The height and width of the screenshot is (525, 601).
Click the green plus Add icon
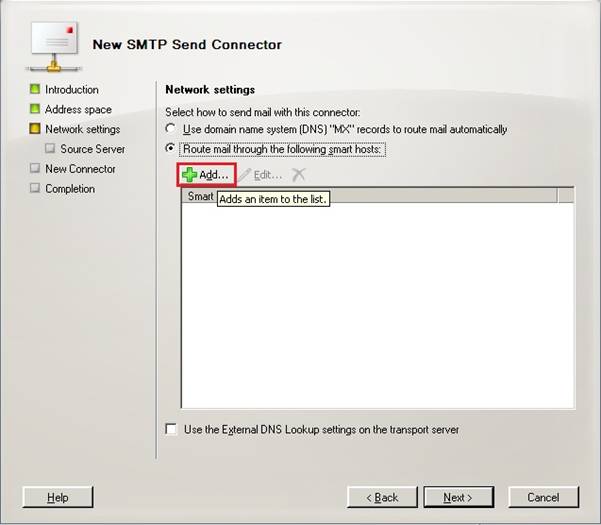(189, 175)
